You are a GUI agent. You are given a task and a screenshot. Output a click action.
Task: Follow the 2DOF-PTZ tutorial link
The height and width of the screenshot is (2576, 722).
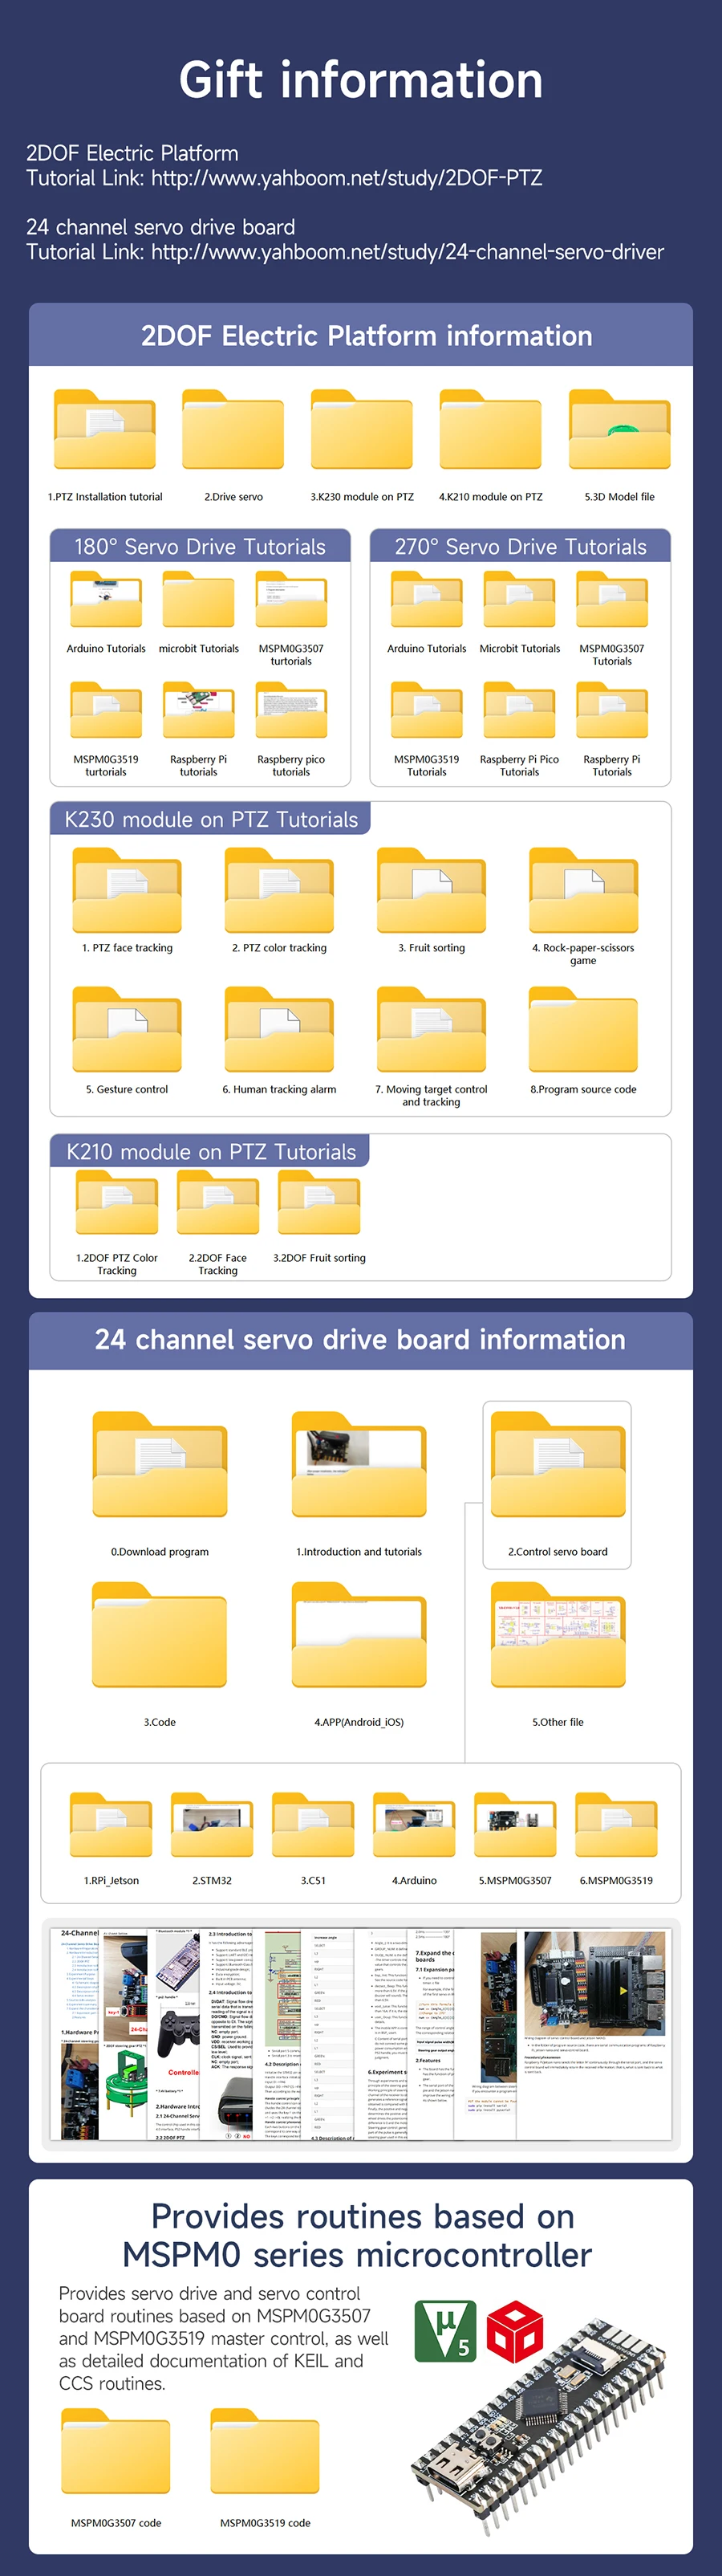(347, 178)
